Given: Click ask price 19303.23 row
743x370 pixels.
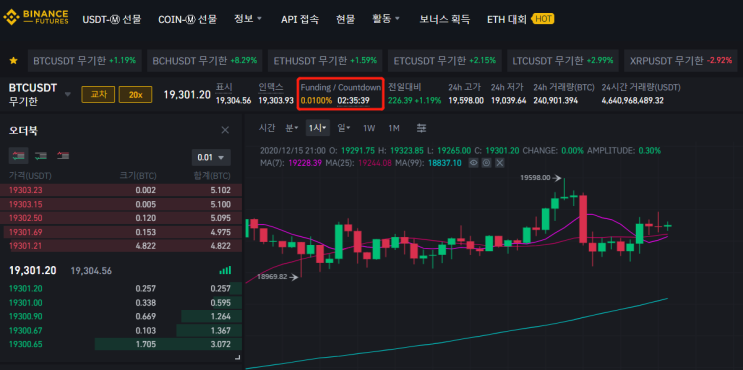Looking at the screenshot, I should [121, 190].
